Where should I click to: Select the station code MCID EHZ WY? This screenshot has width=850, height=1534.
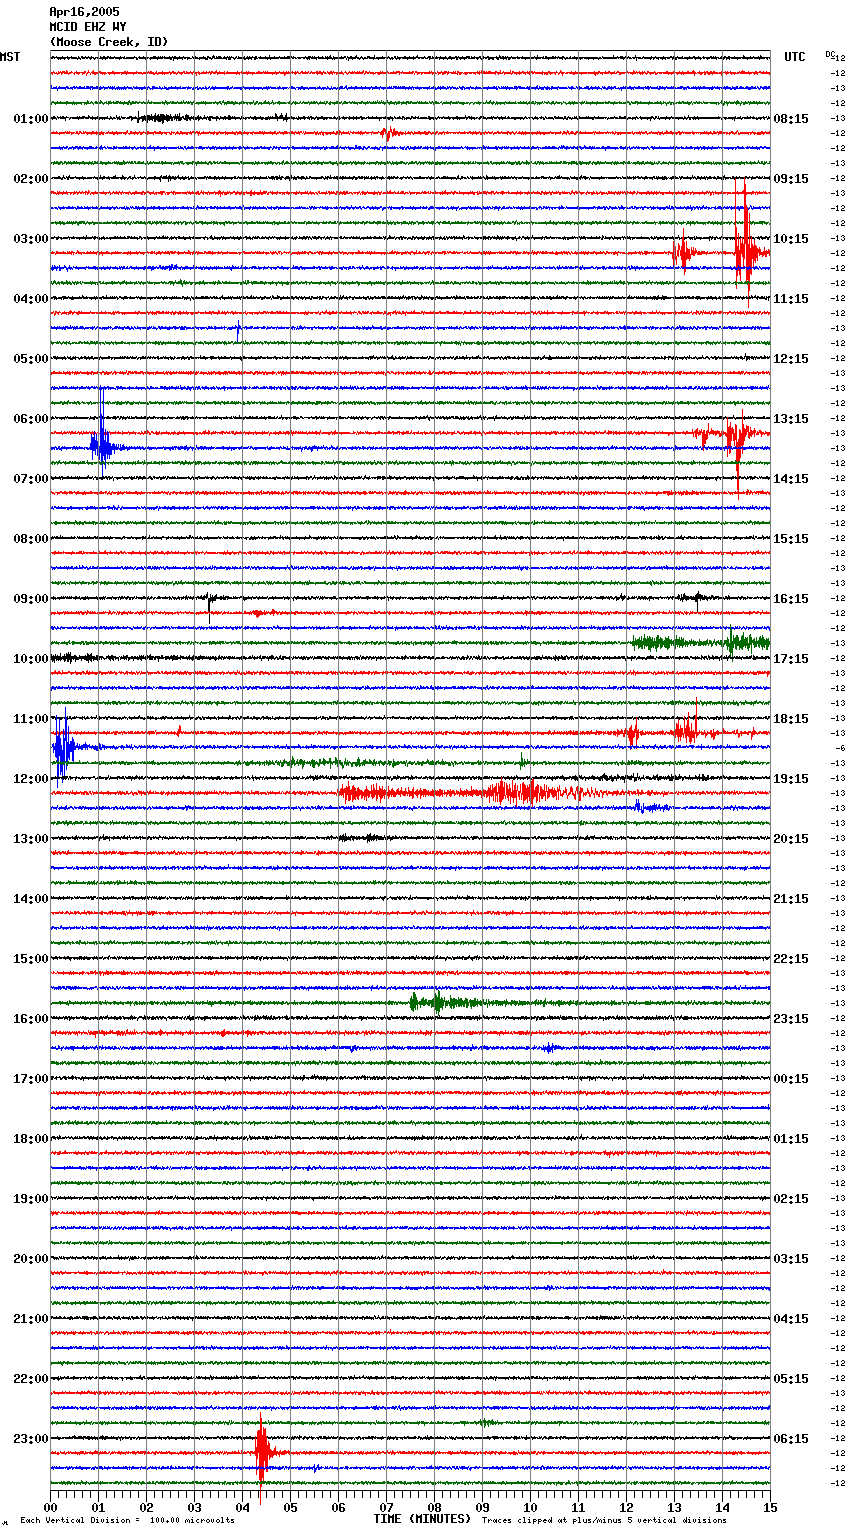pyautogui.click(x=88, y=27)
